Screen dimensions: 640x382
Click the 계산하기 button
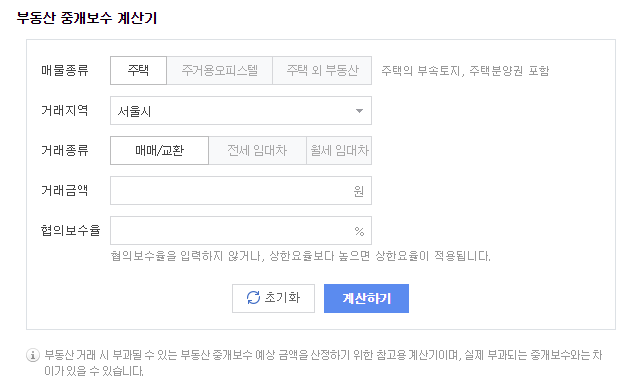point(366,298)
